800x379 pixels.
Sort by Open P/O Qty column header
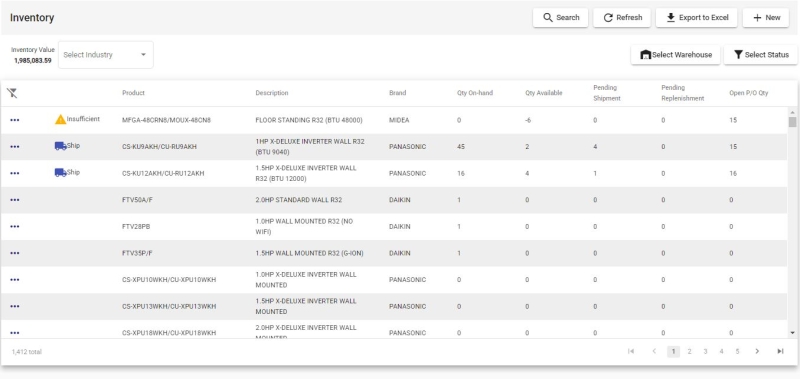pyautogui.click(x=748, y=93)
